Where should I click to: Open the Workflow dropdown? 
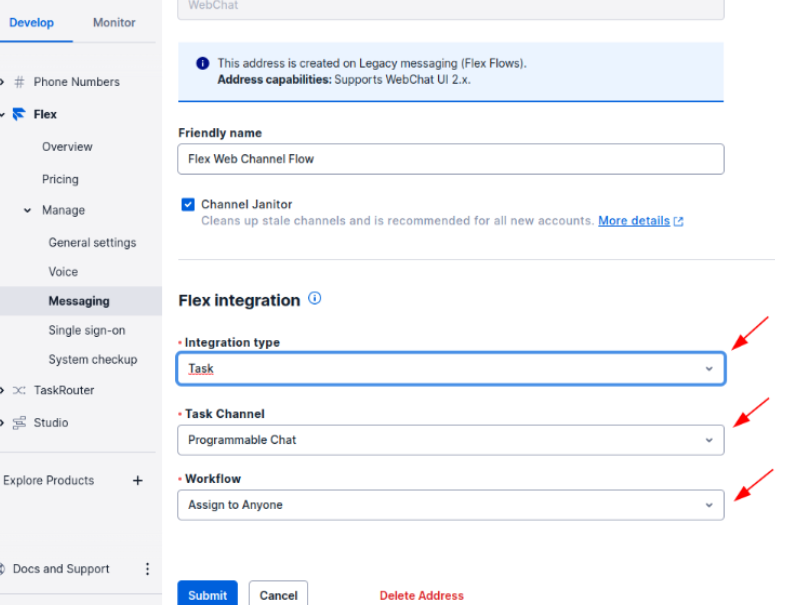click(451, 505)
